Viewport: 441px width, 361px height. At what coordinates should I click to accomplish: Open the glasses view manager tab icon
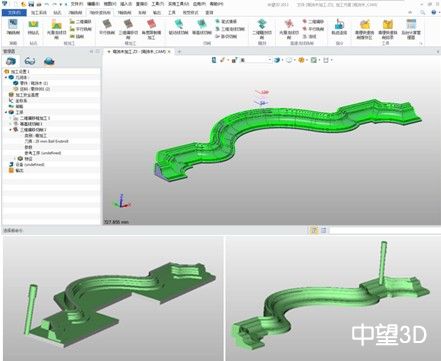[30, 61]
